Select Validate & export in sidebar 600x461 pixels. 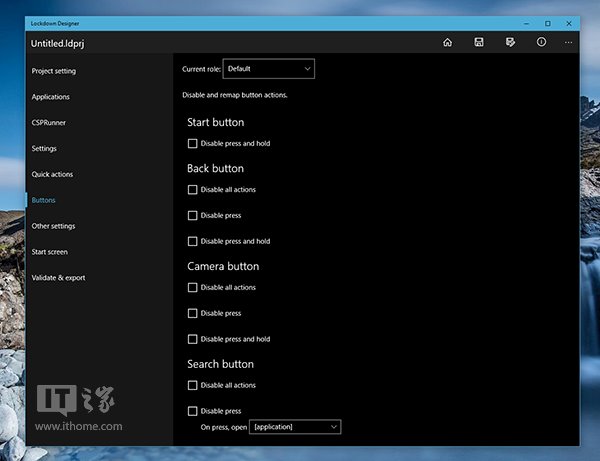click(x=59, y=278)
